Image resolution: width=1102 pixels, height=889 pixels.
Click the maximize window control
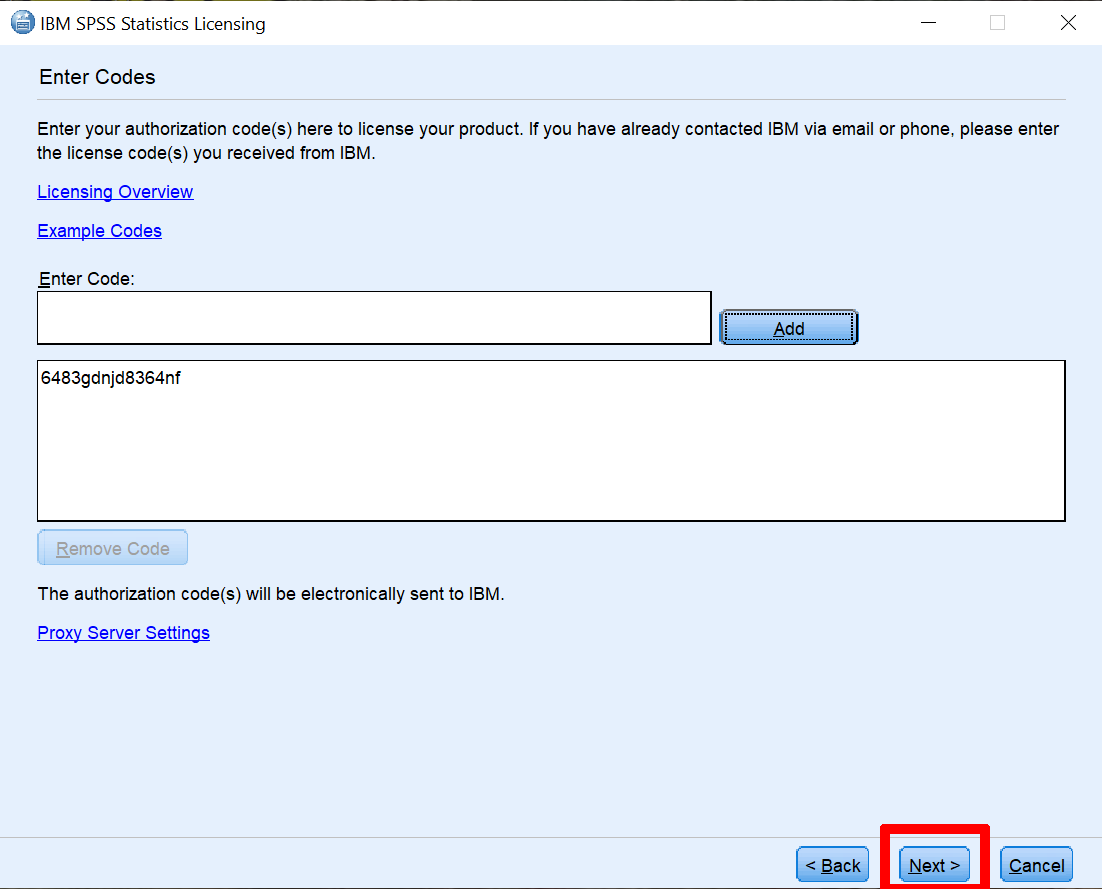tap(997, 22)
